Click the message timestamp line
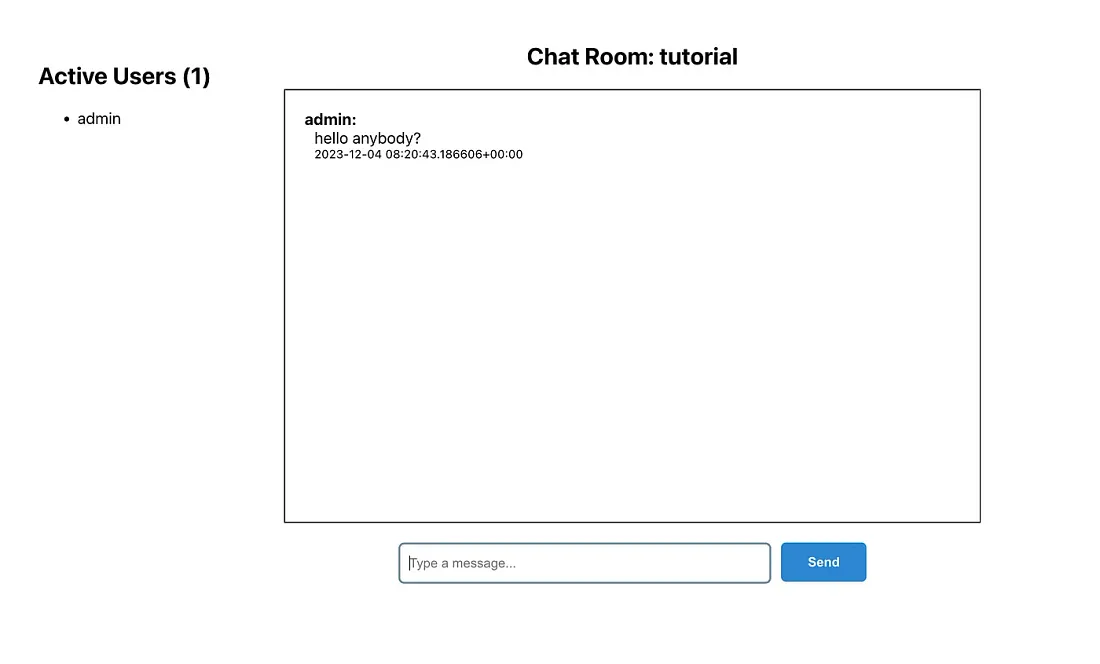Viewport: 1100px width, 664px height. (418, 154)
